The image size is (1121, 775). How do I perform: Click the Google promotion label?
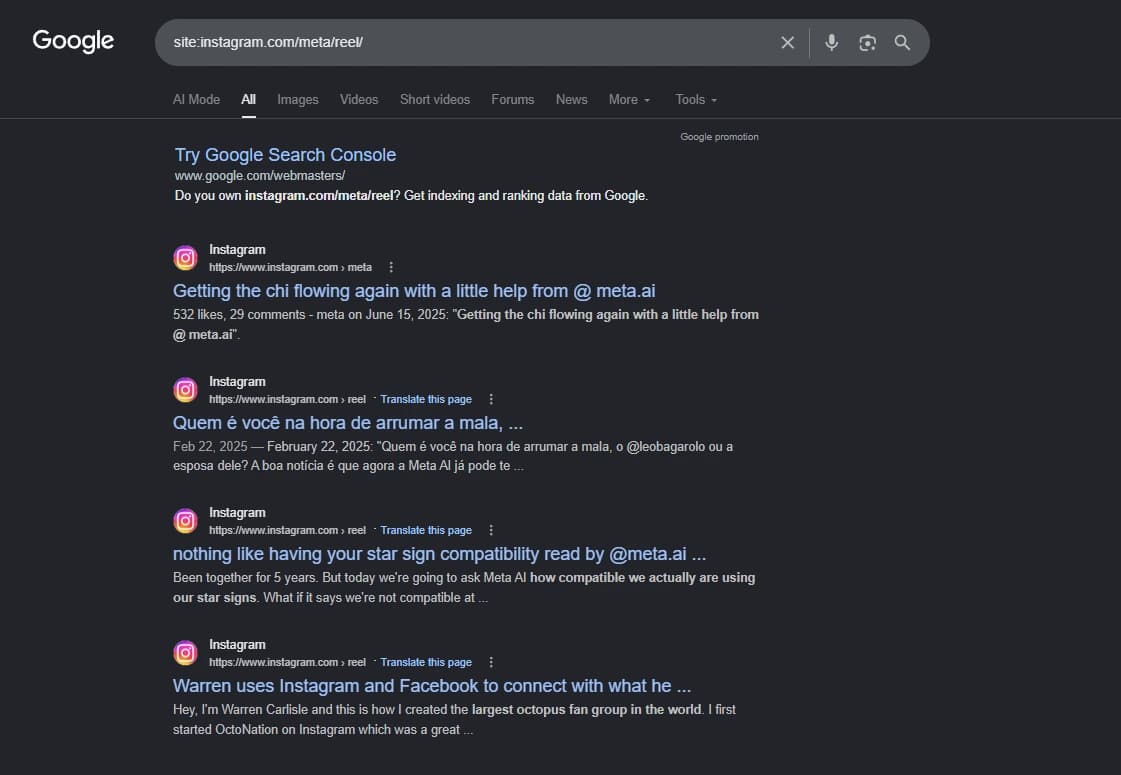pyautogui.click(x=719, y=137)
